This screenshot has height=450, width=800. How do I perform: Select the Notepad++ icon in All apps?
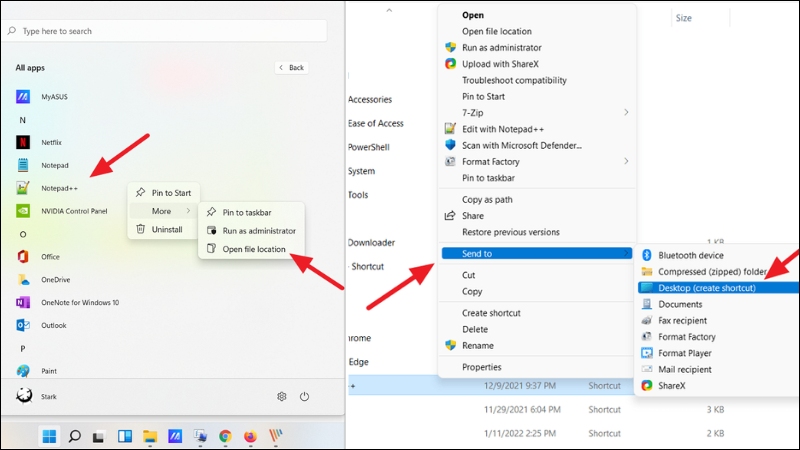[x=23, y=188]
